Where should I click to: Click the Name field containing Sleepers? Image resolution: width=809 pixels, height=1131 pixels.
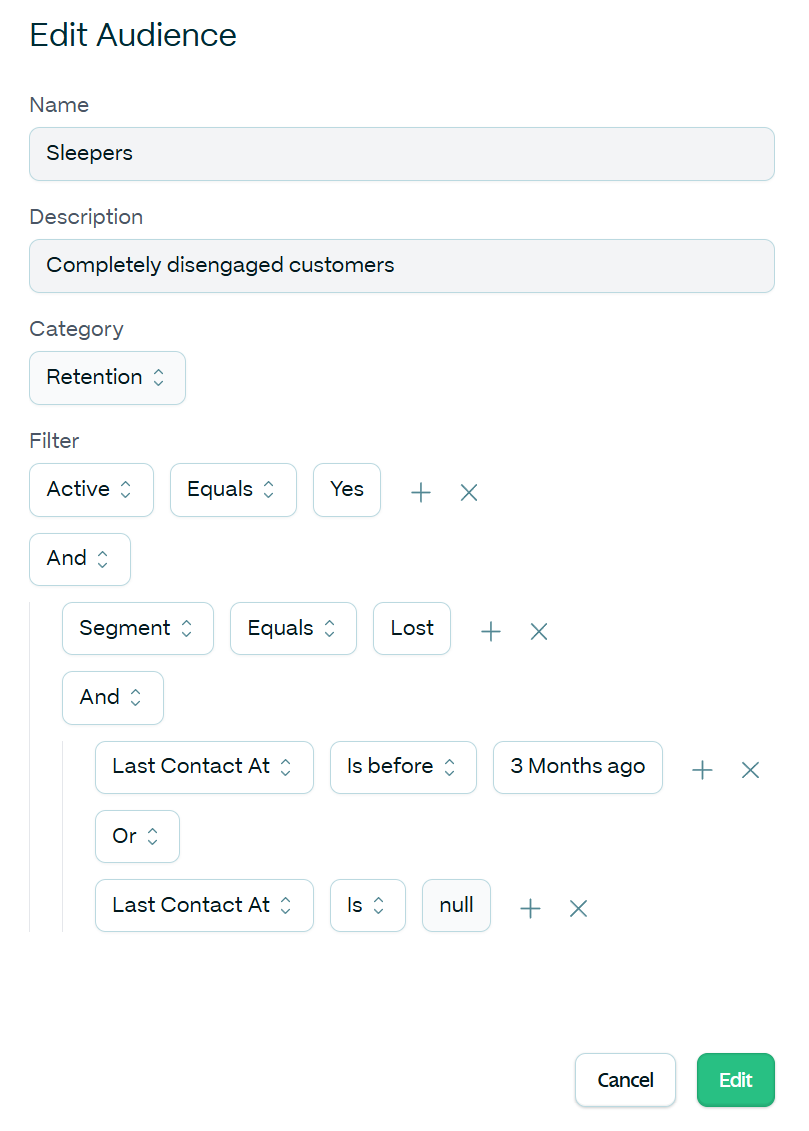401,154
